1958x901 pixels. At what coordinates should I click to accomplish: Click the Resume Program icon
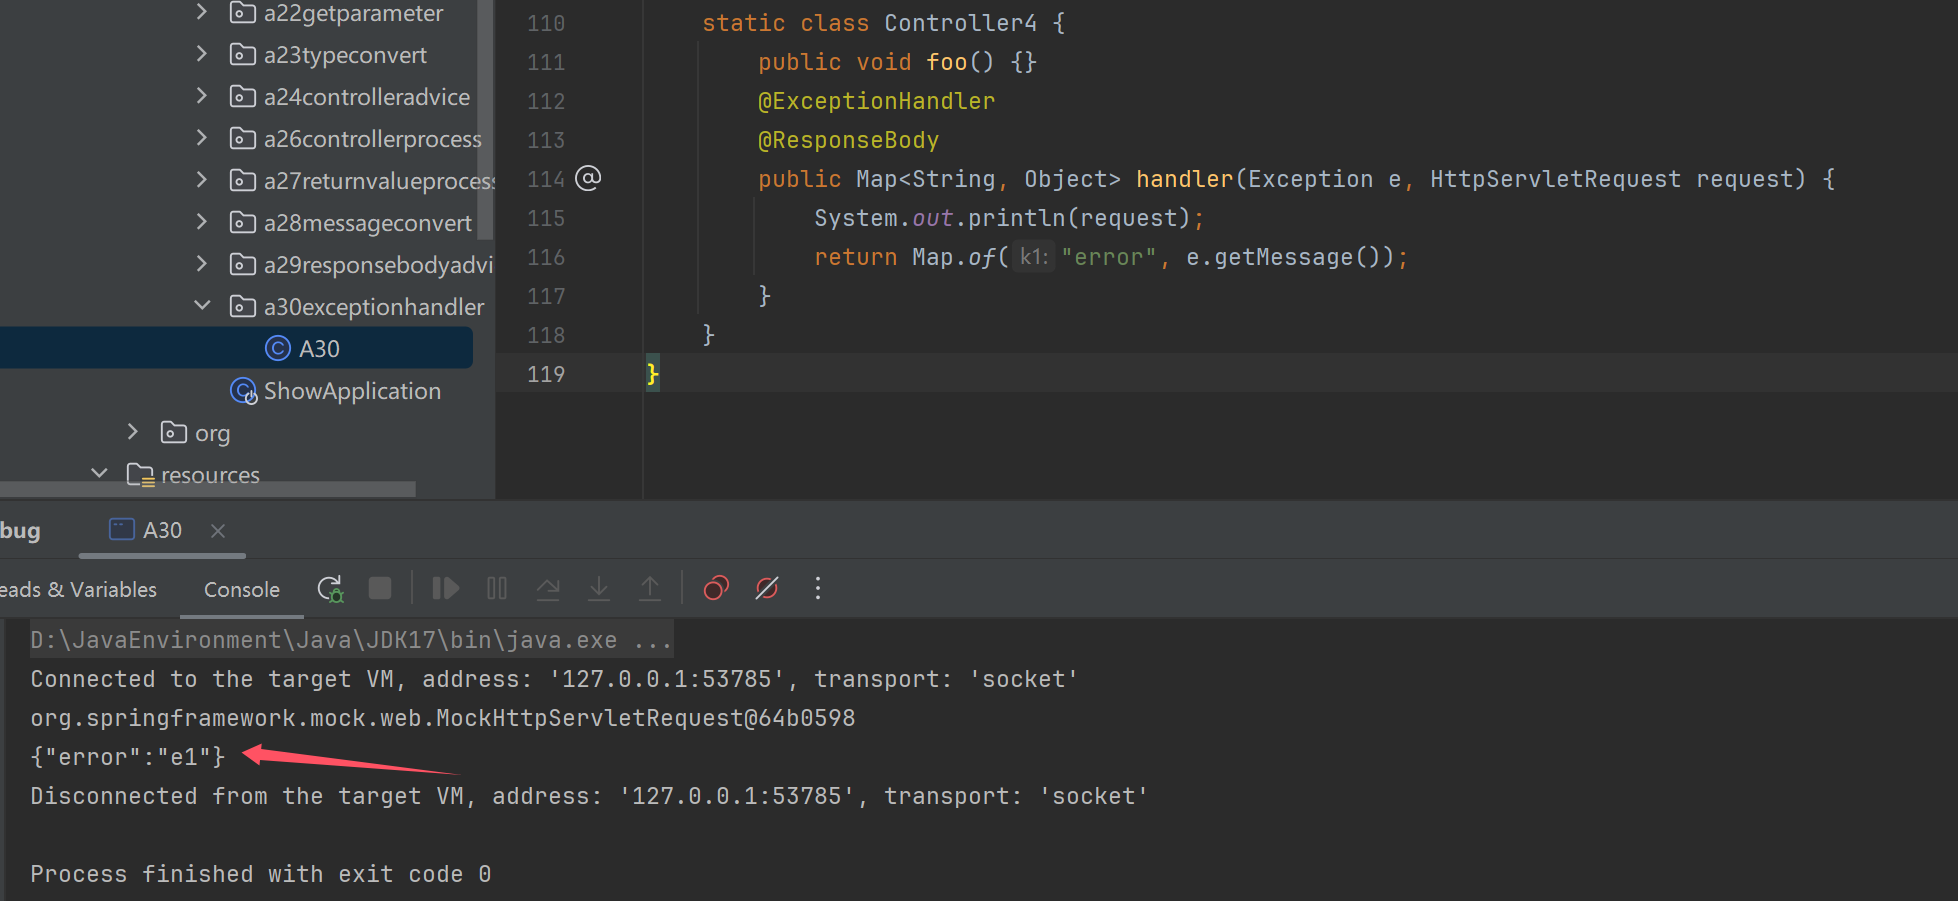(x=445, y=588)
